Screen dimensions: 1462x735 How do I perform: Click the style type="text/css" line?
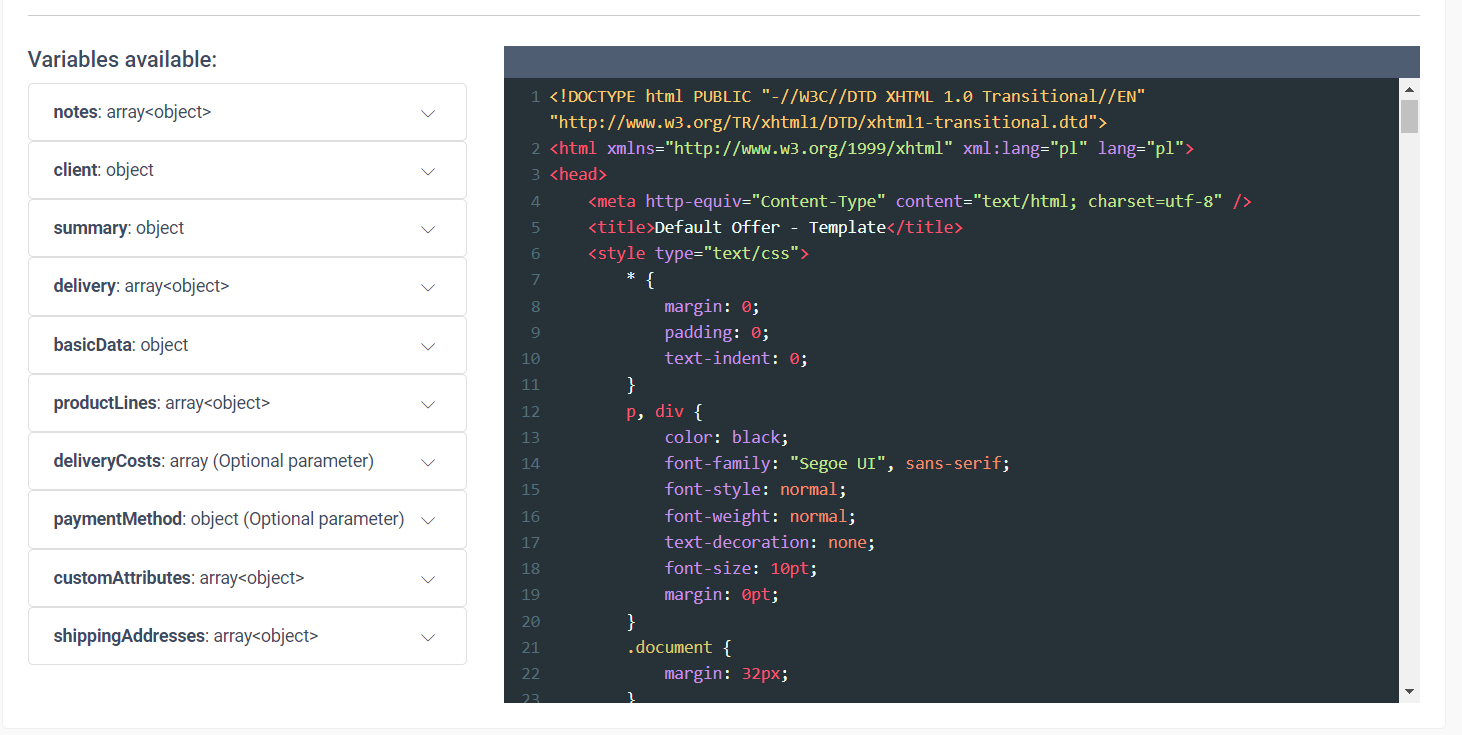click(x=698, y=254)
